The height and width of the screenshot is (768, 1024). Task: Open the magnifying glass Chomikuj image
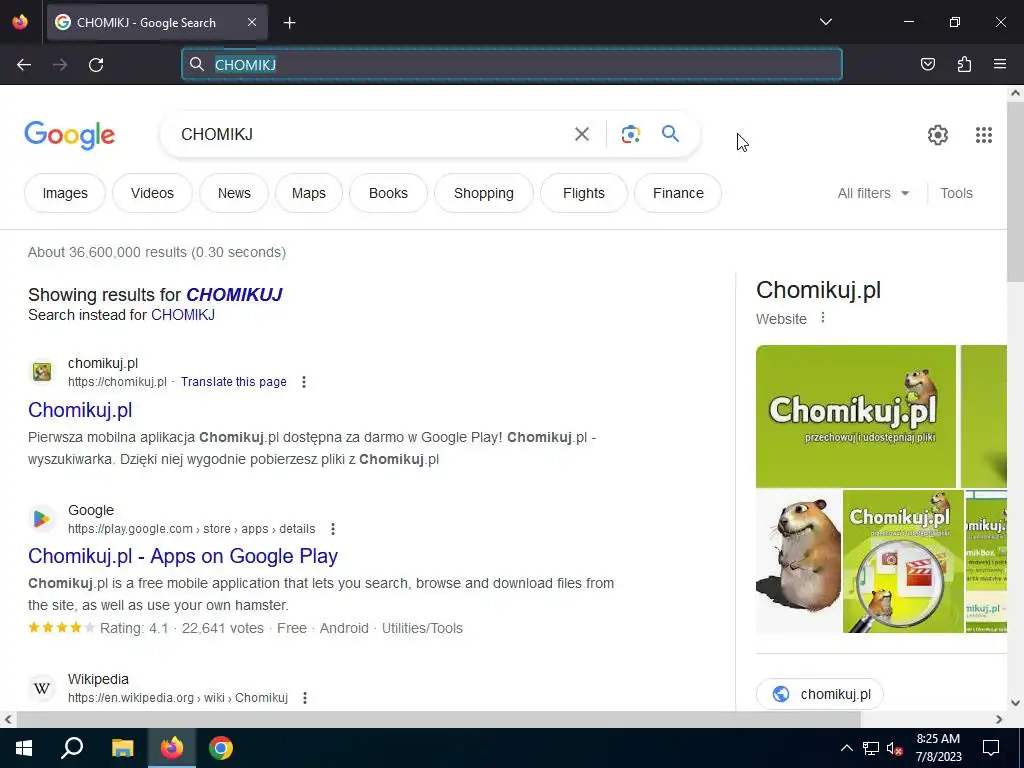click(903, 562)
